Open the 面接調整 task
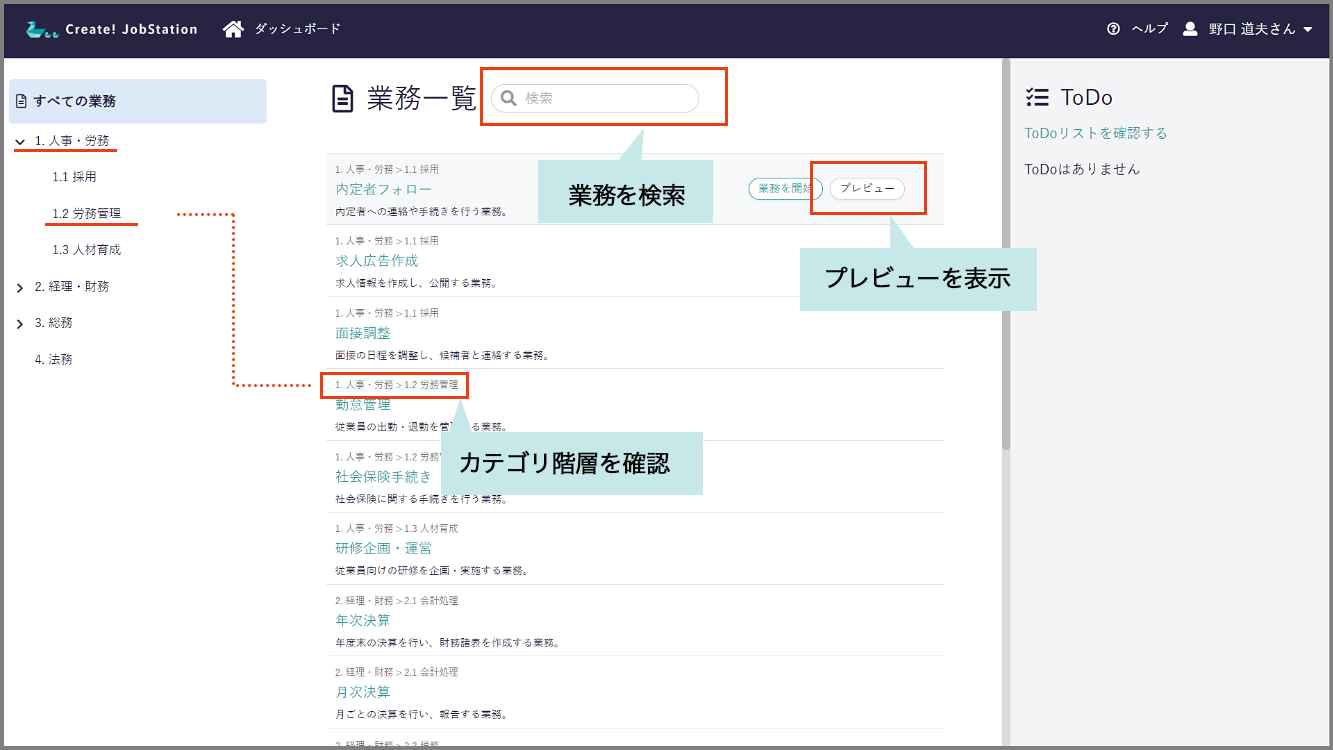 pos(363,333)
